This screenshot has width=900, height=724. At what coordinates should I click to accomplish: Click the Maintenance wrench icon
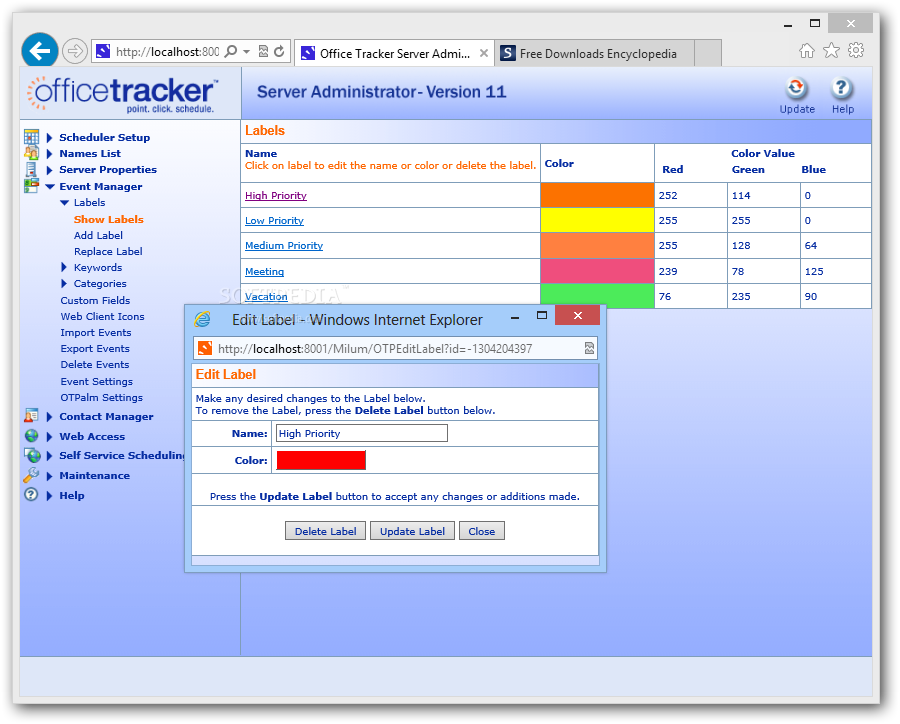pos(31,475)
